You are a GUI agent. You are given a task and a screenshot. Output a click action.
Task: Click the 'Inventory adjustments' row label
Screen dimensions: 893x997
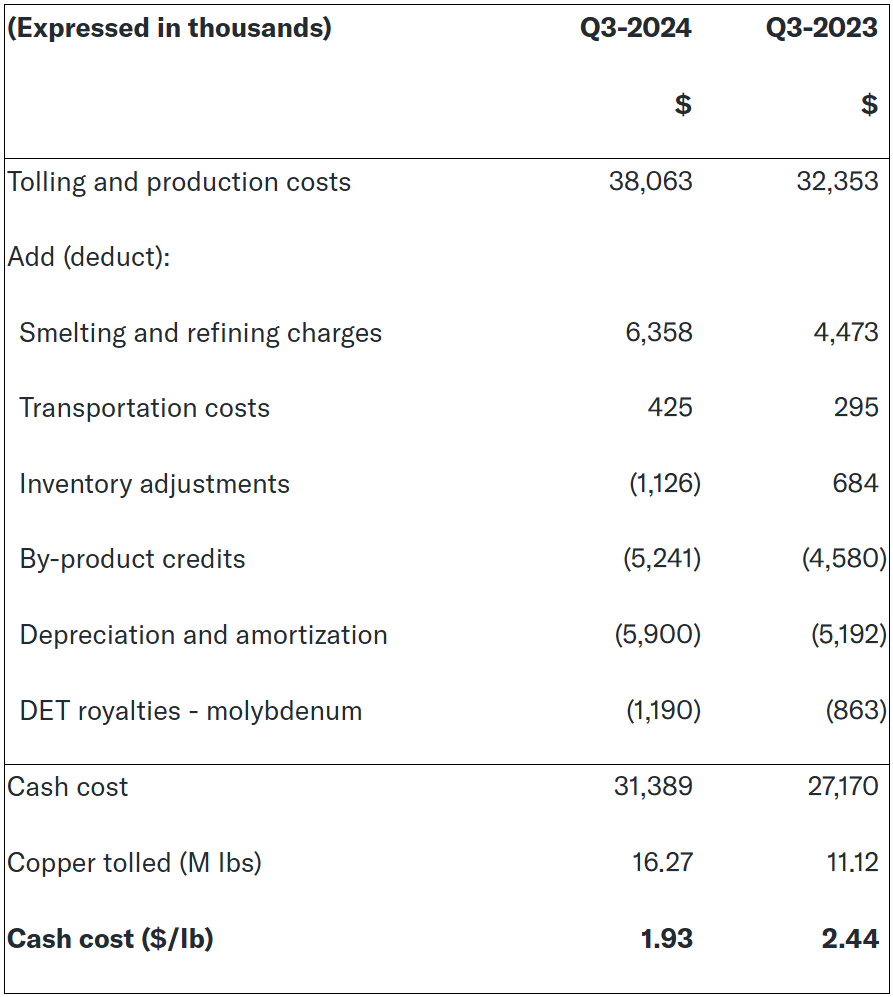(x=154, y=484)
